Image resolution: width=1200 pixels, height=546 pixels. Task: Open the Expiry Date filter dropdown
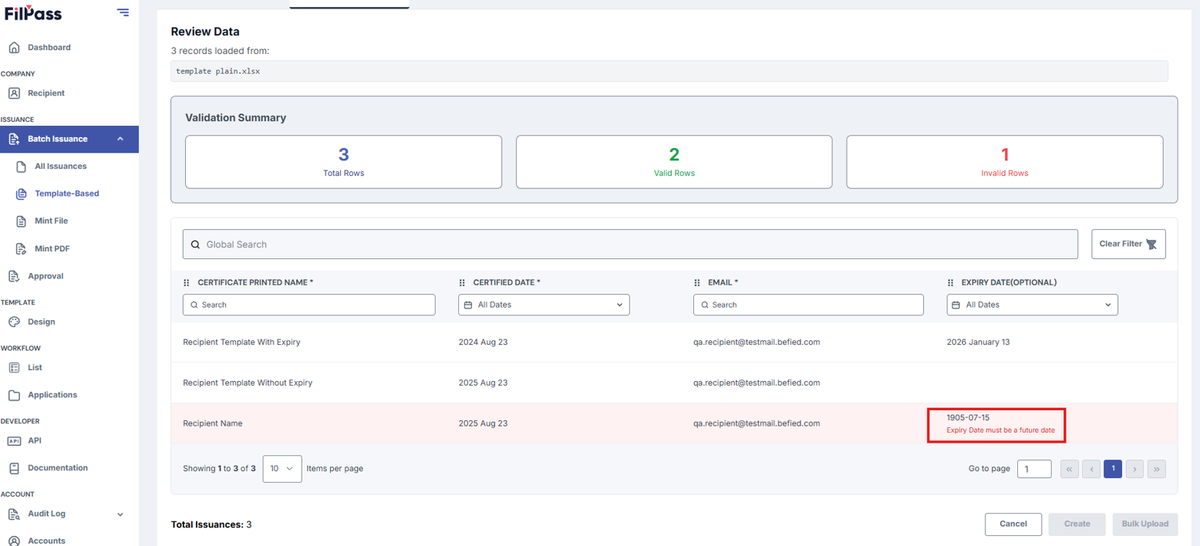tap(1032, 305)
